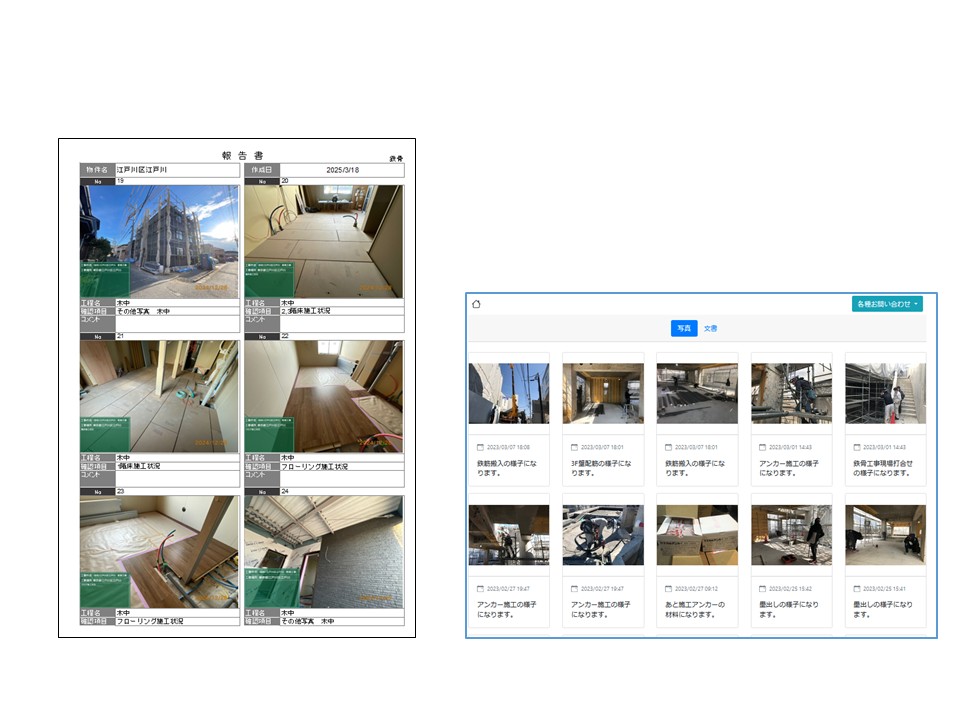The height and width of the screenshot is (720, 960).
Task: Open the 鉄骨工事現場打合せ staircase photo
Action: coord(885,393)
